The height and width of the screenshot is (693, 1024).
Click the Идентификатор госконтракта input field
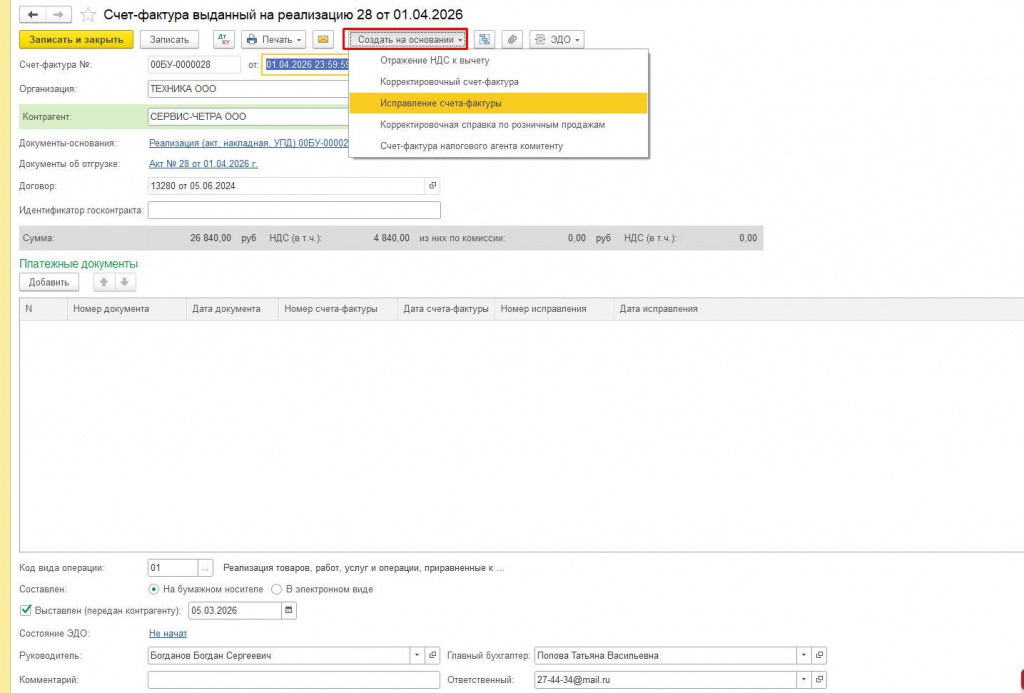[x=295, y=210]
